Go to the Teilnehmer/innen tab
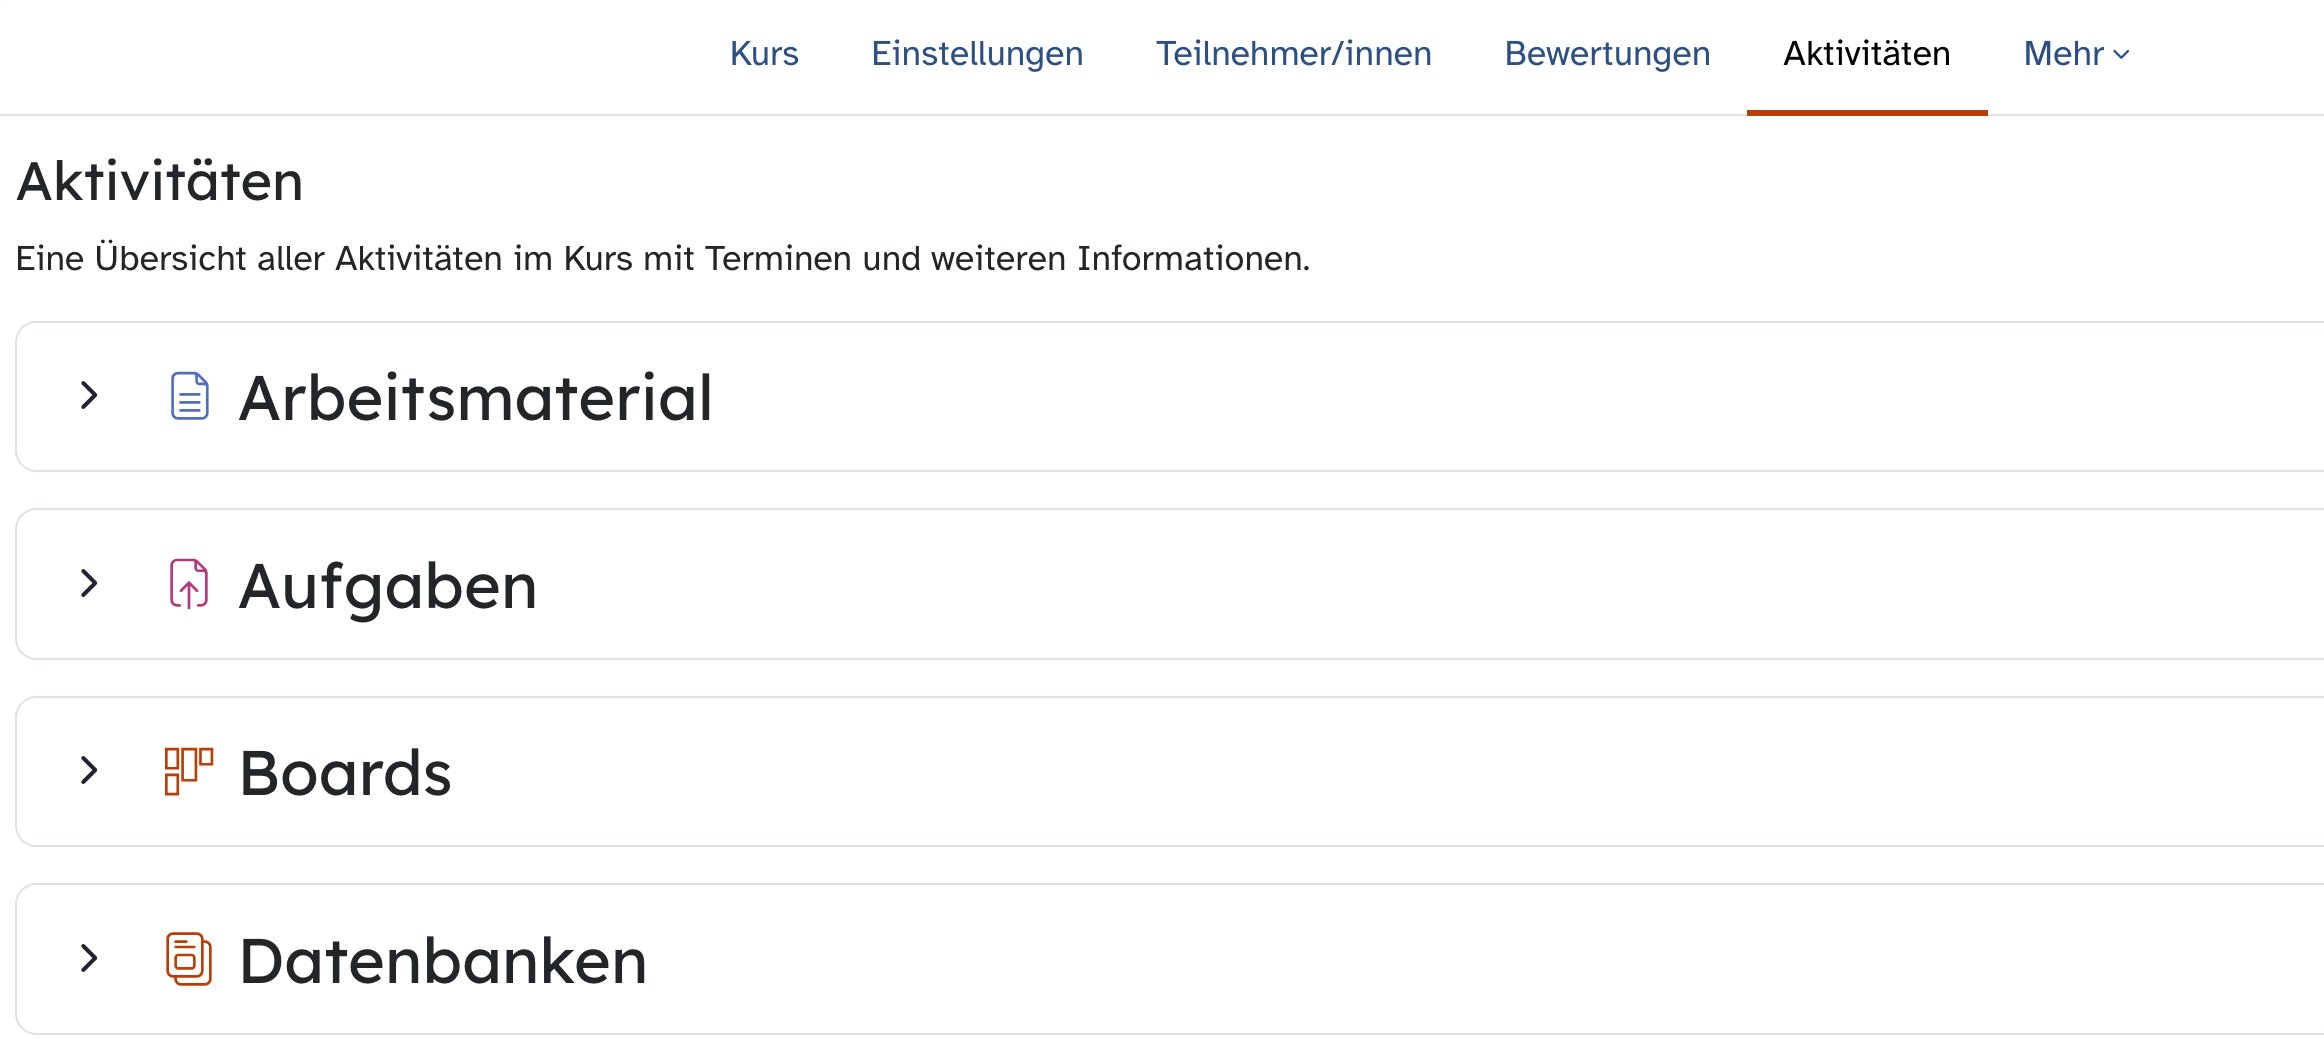This screenshot has width=2324, height=1062. pyautogui.click(x=1294, y=54)
